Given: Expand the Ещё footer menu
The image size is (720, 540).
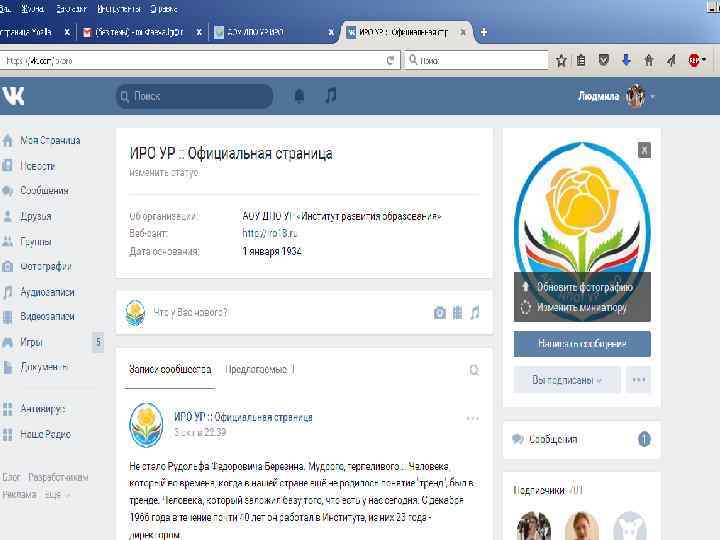Looking at the screenshot, I should click(x=56, y=495).
